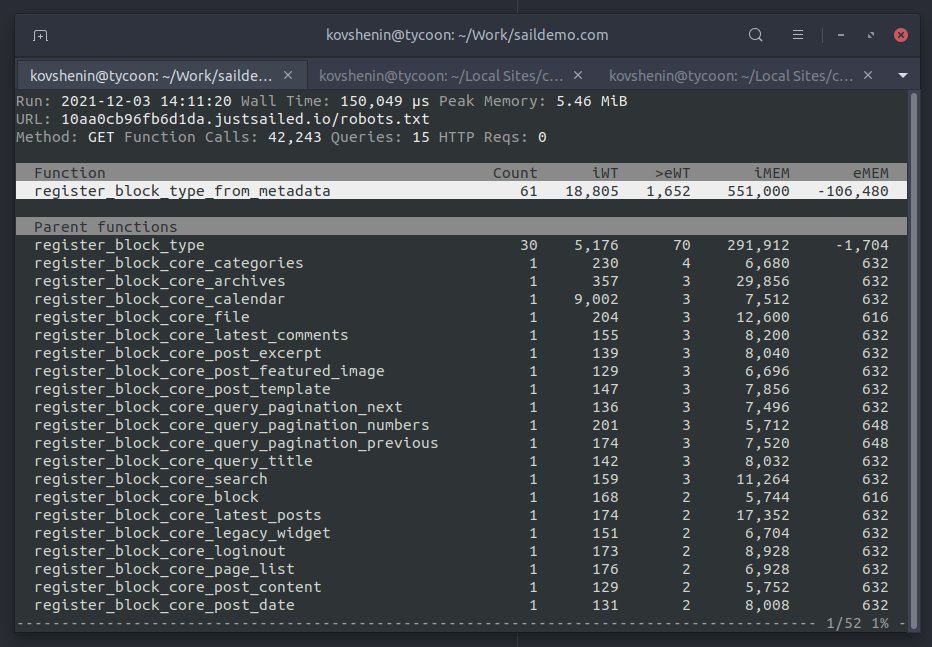Viewport: 932px width, 647px height.
Task: Close the ~/Work/saildemo tab
Action: coord(288,75)
